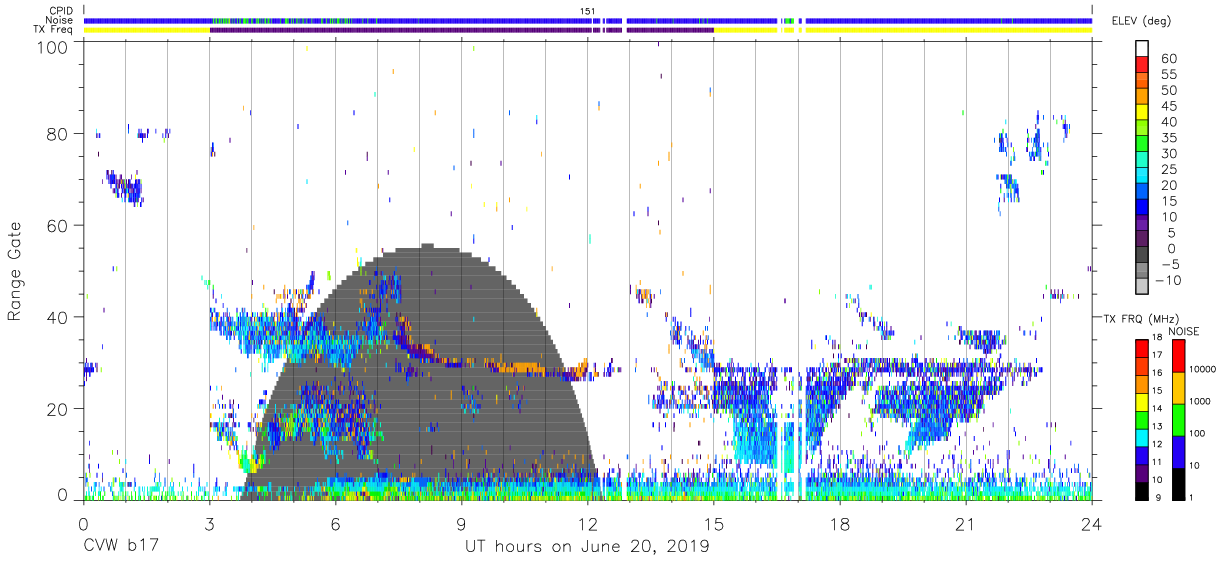Click the 40 tick on Range Gate axis

(58, 317)
